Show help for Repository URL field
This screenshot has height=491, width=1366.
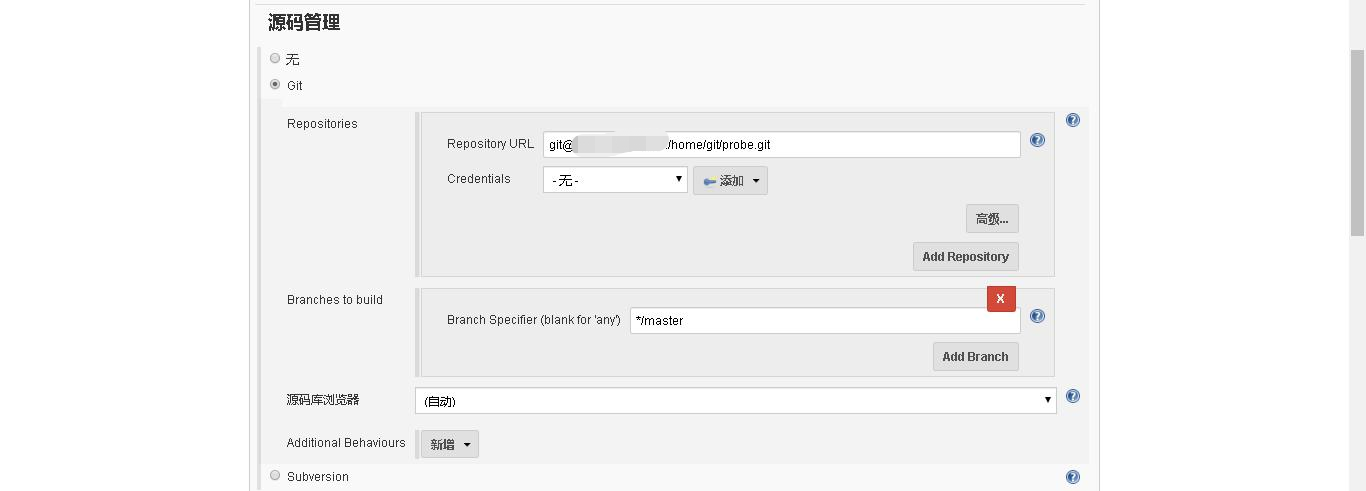click(1037, 140)
